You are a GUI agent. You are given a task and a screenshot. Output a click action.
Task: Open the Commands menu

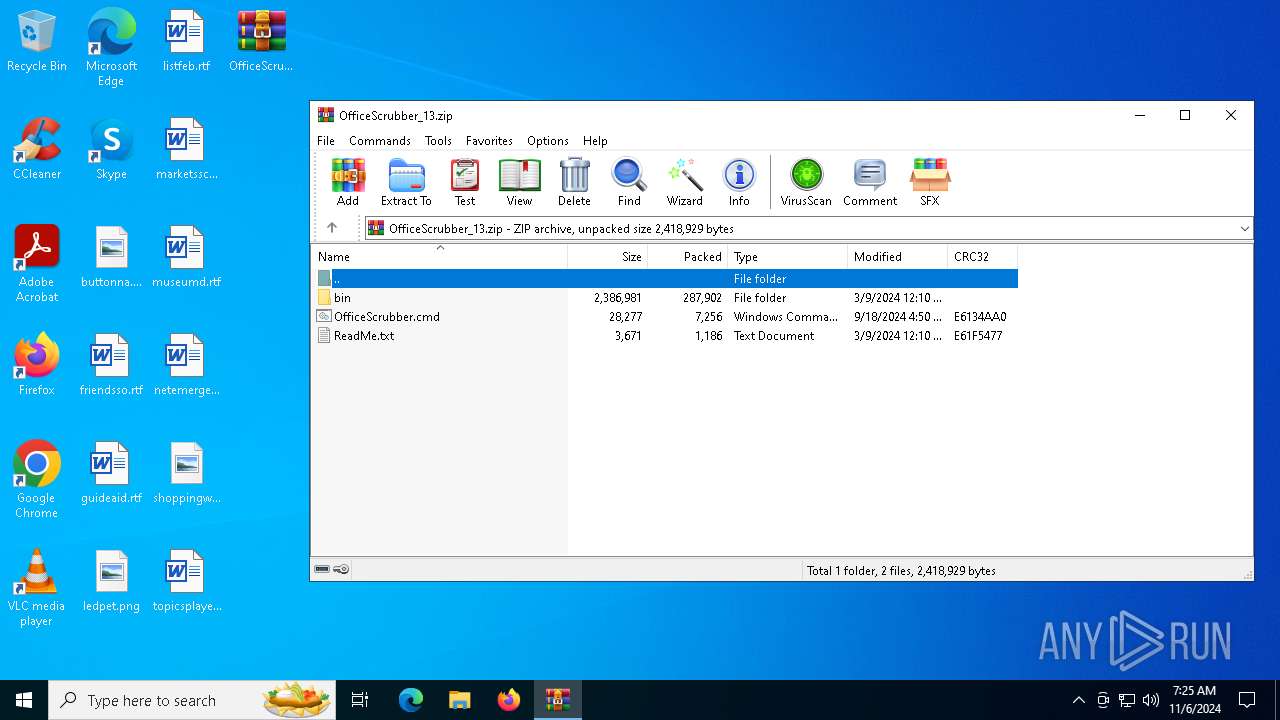(380, 141)
